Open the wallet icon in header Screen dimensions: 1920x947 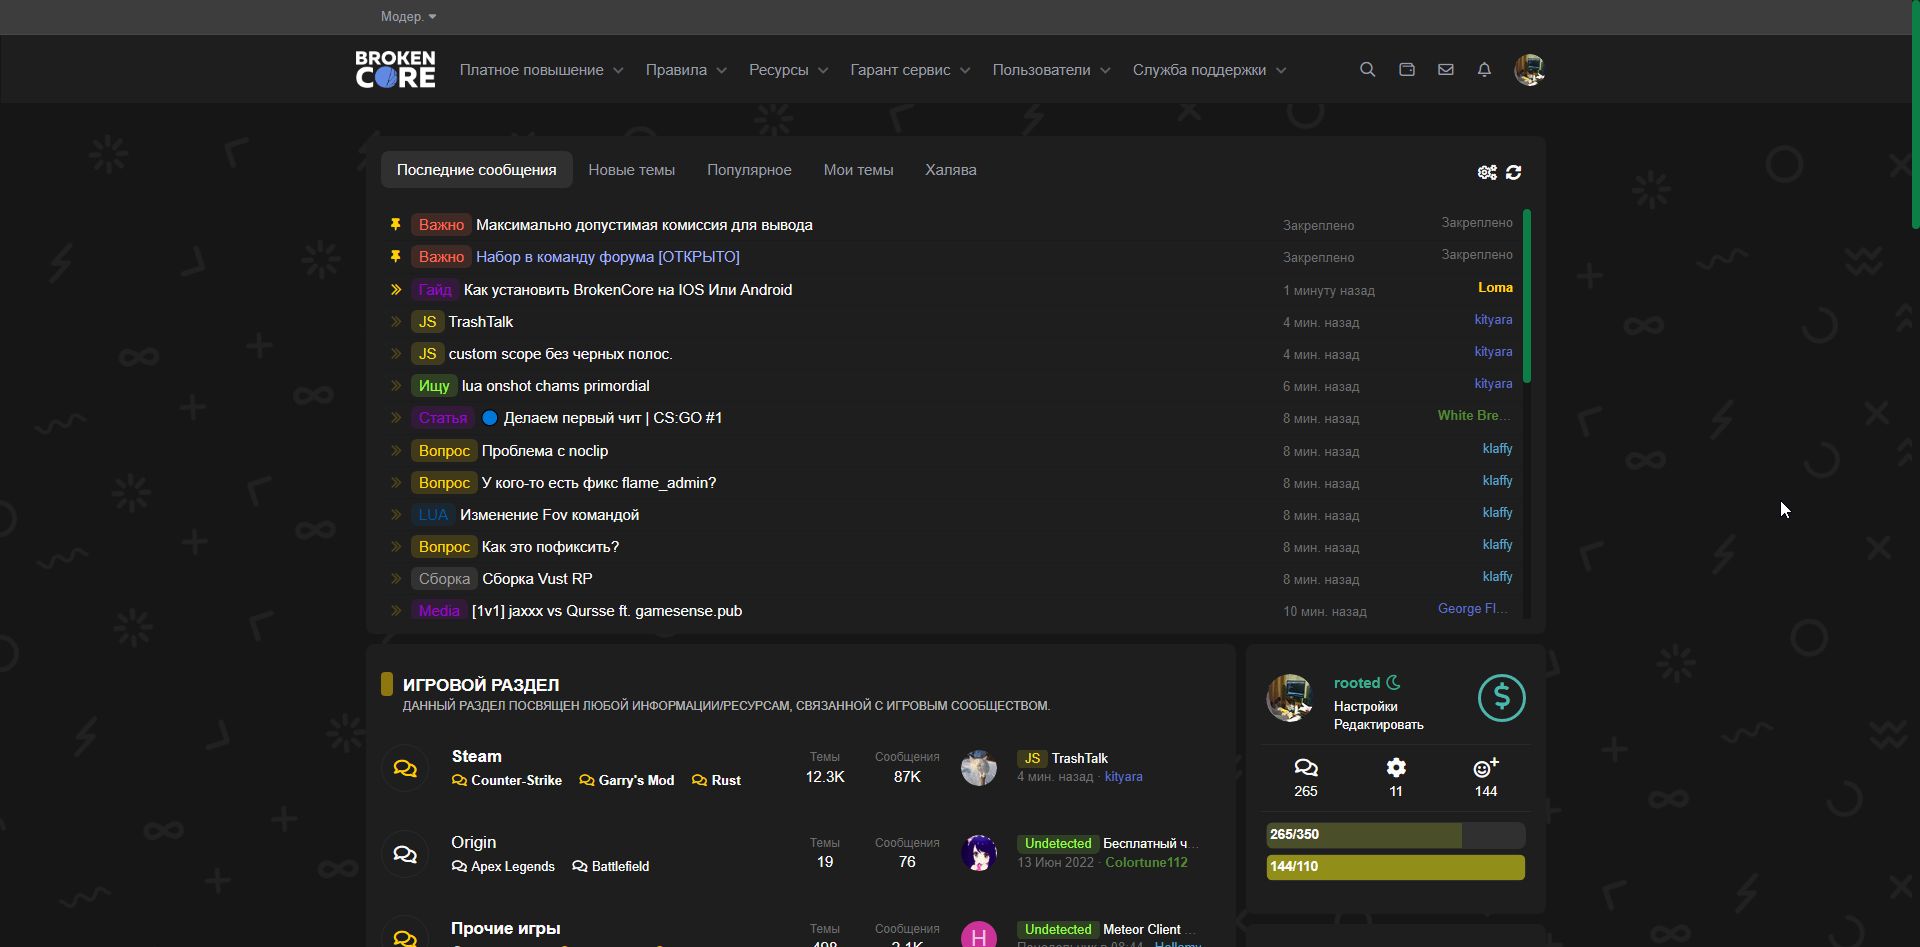point(1407,70)
